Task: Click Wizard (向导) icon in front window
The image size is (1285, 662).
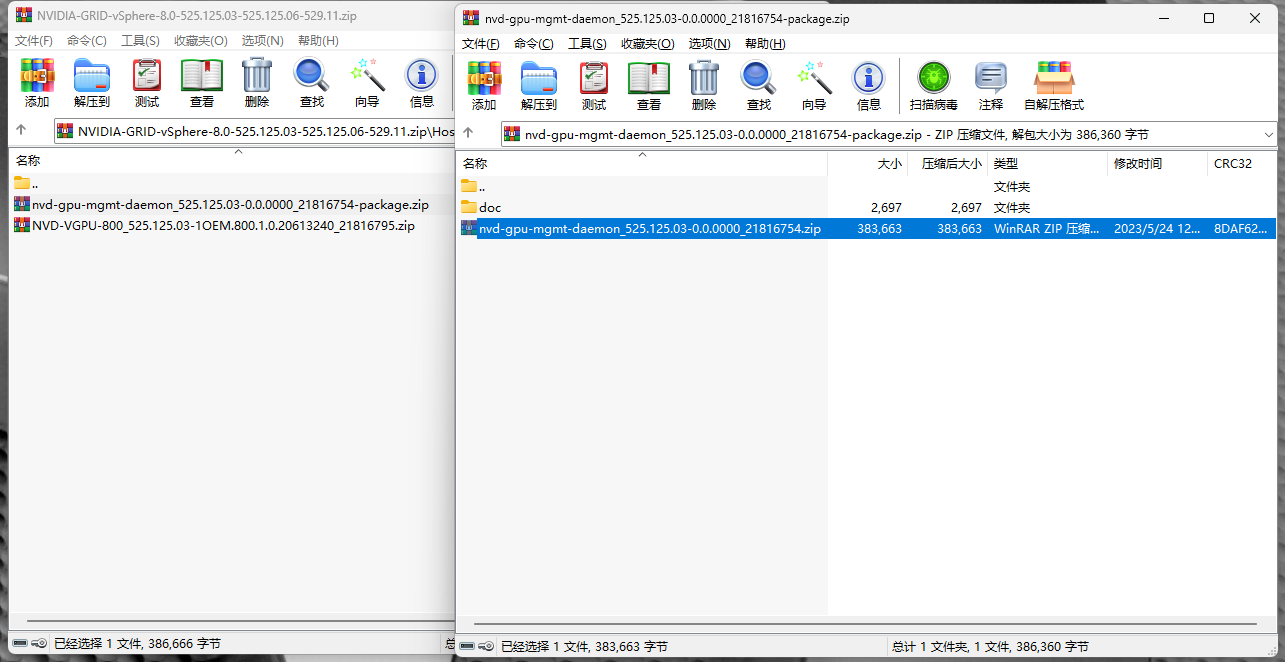Action: (814, 85)
